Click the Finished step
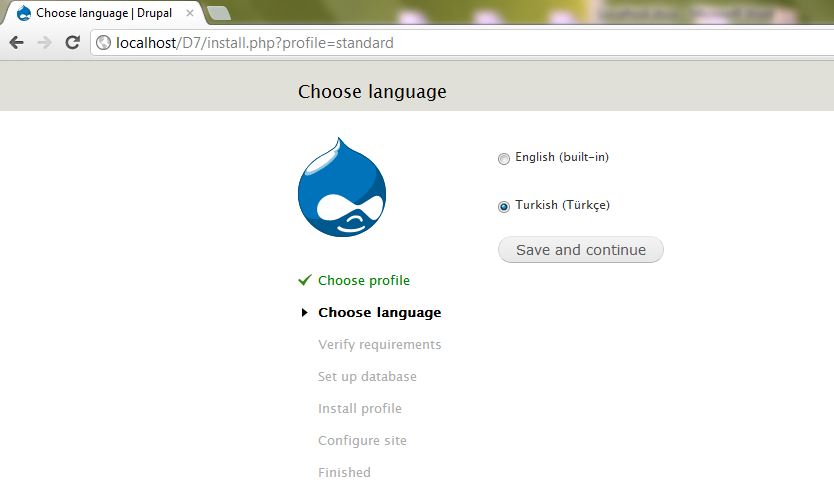The height and width of the screenshot is (500, 834). pyautogui.click(x=344, y=472)
